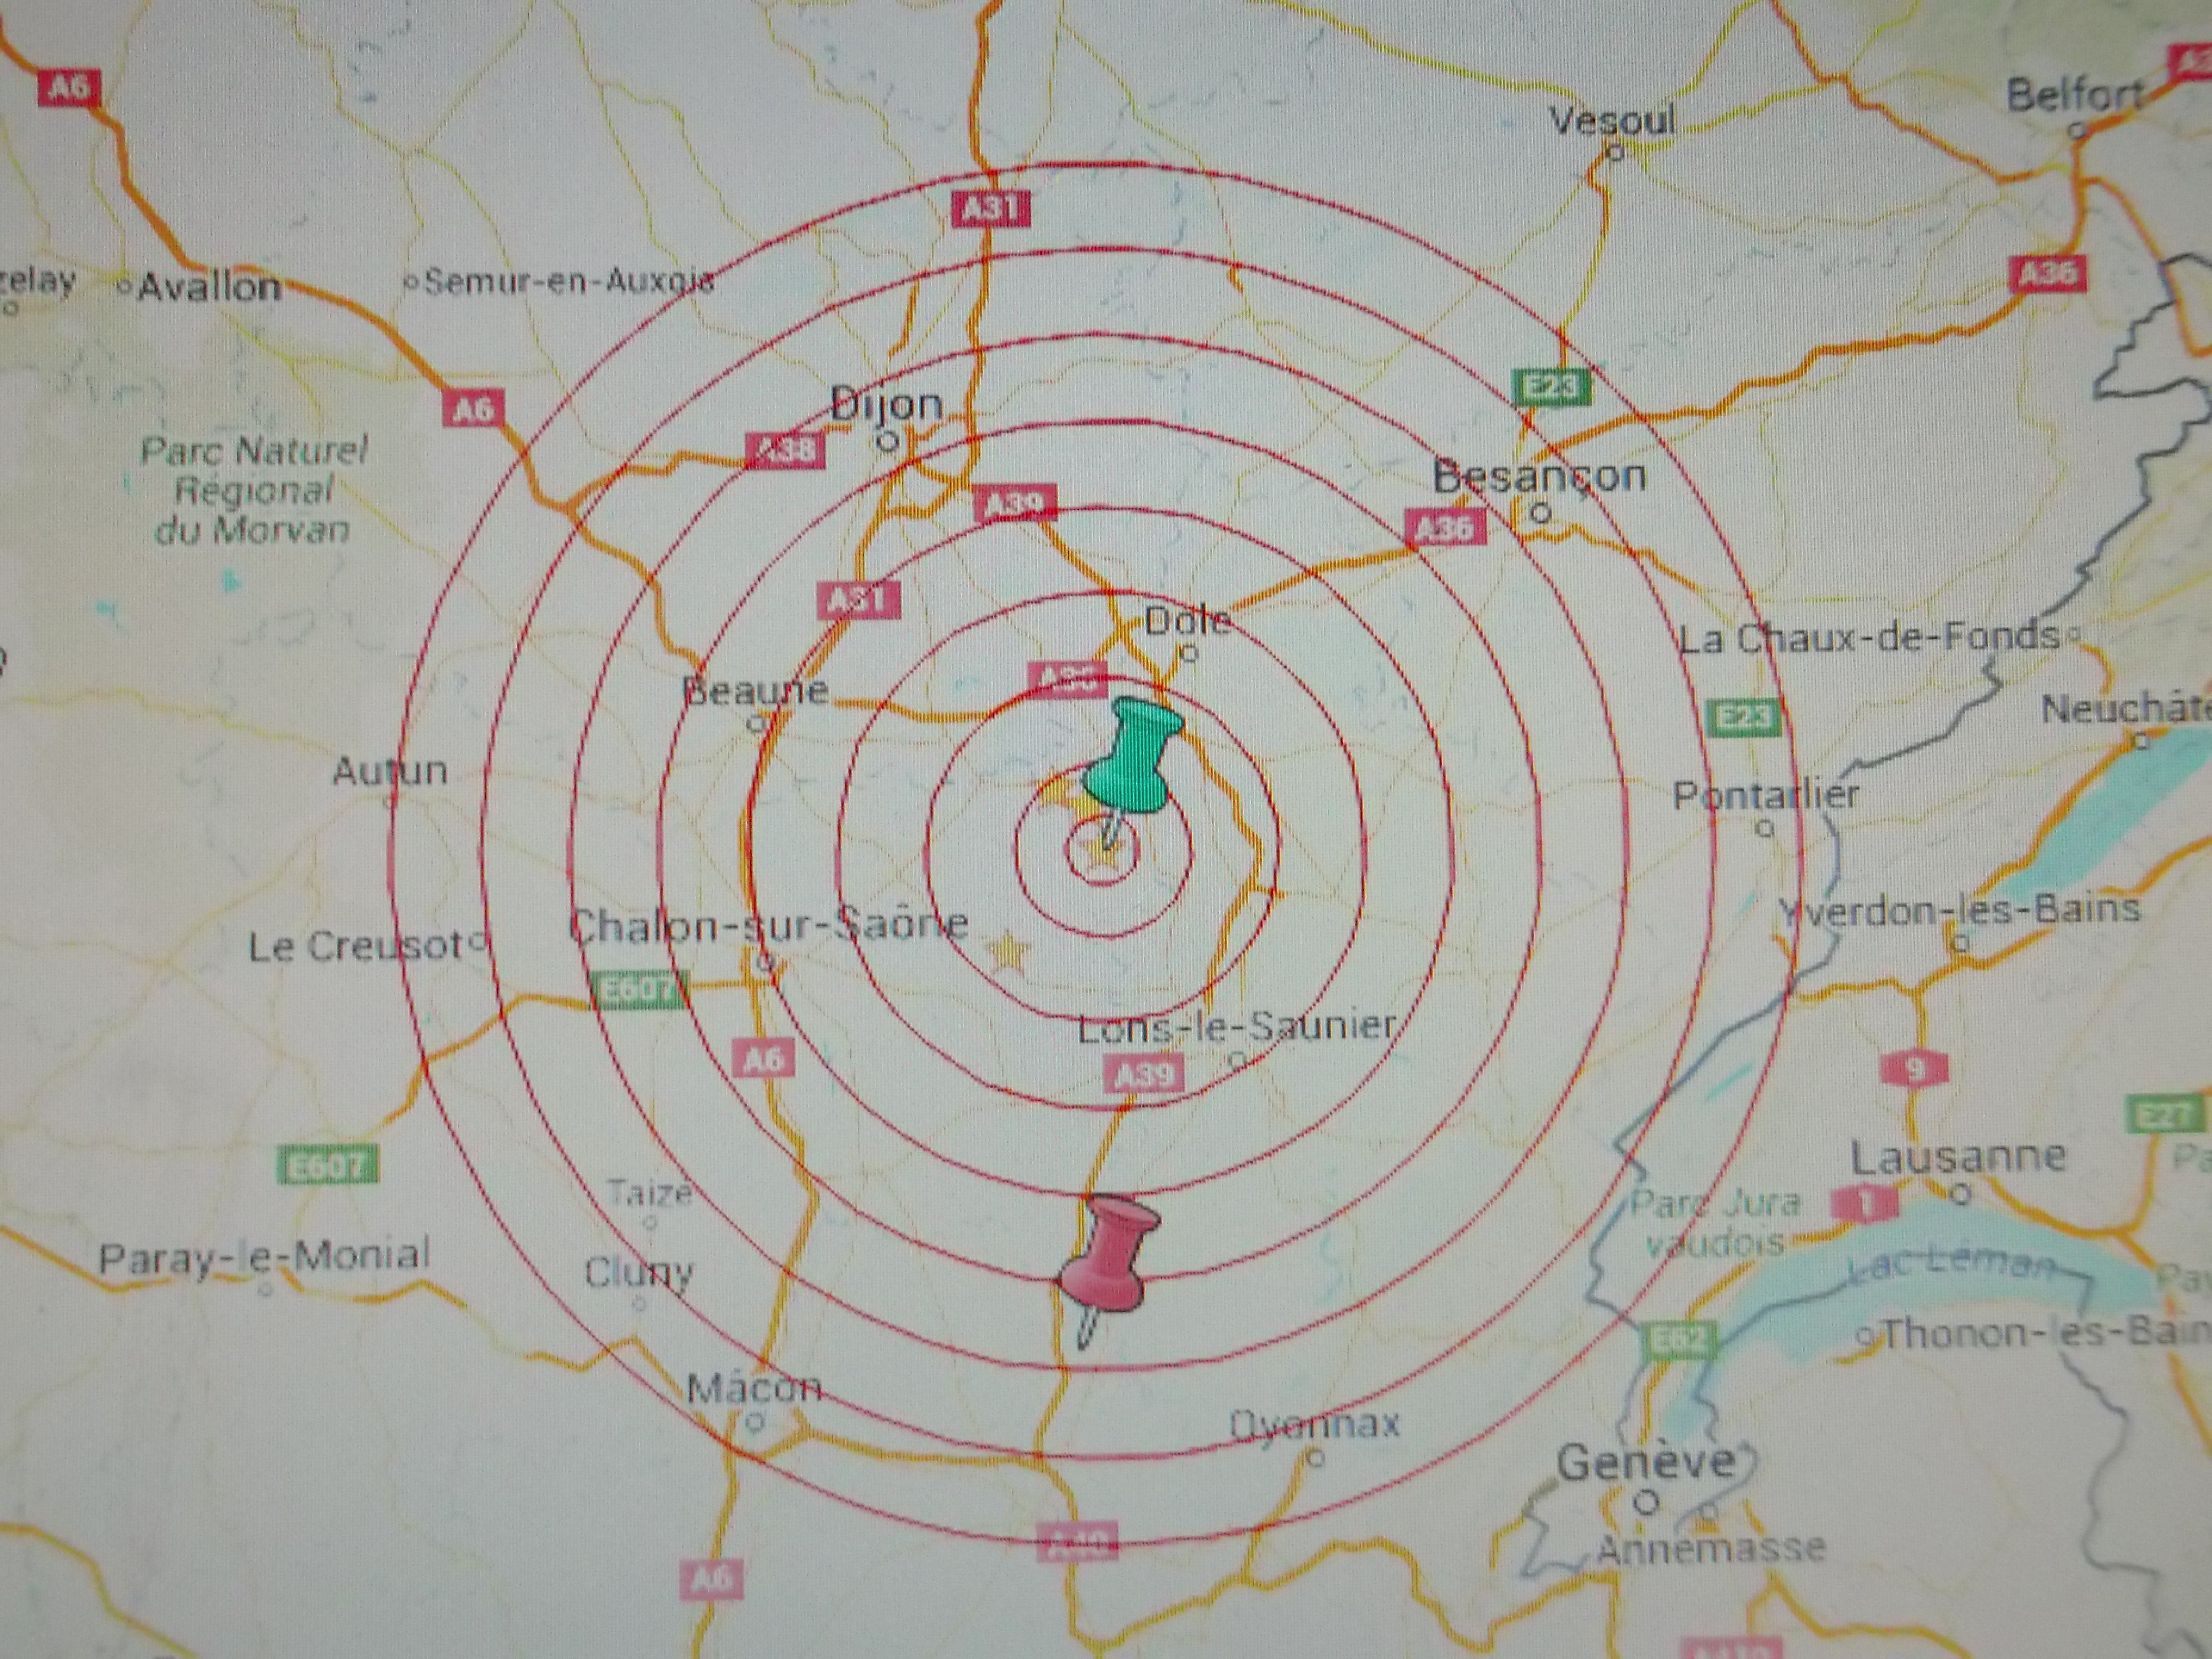Click the Genève city label
Viewport: 2212px width, 1659px height.
click(1645, 1462)
